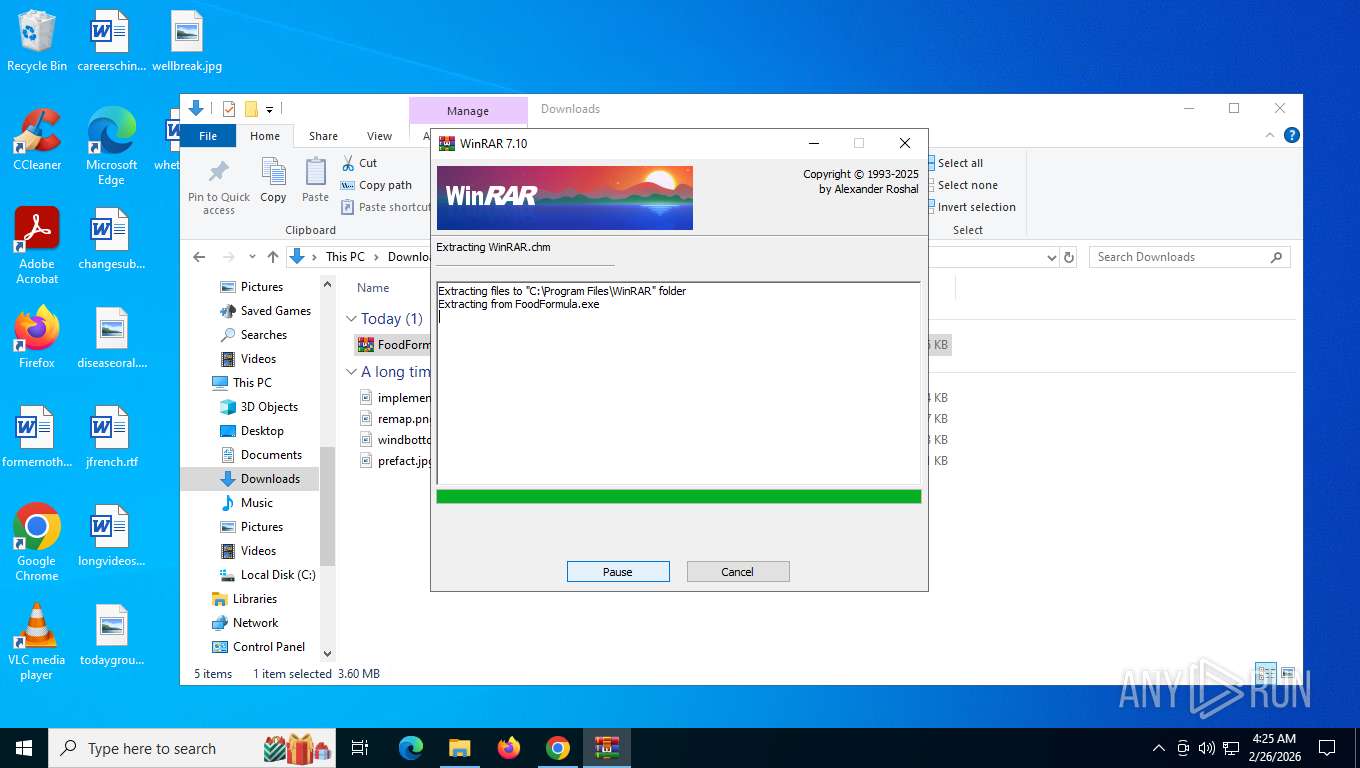
Task: Click WinRAR taskbar icon
Action: click(x=607, y=748)
